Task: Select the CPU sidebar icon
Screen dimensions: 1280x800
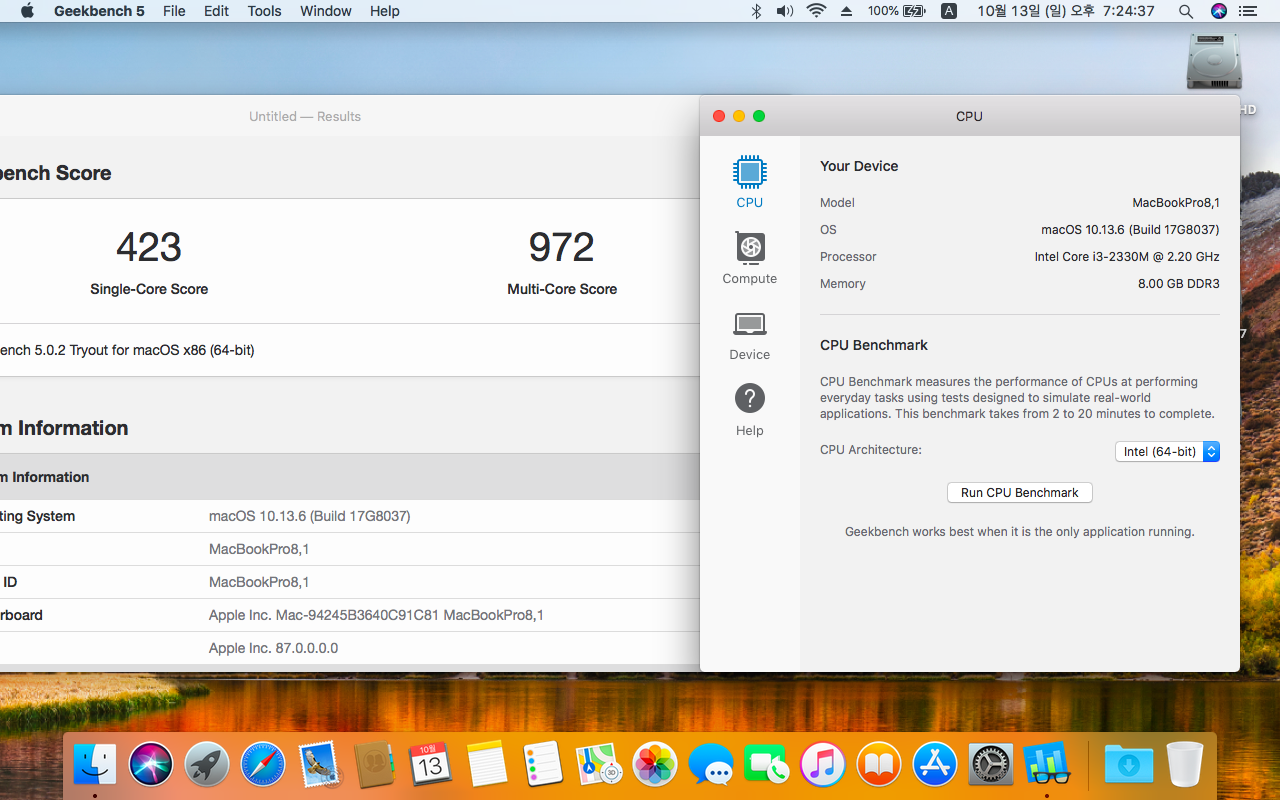Action: click(x=750, y=182)
